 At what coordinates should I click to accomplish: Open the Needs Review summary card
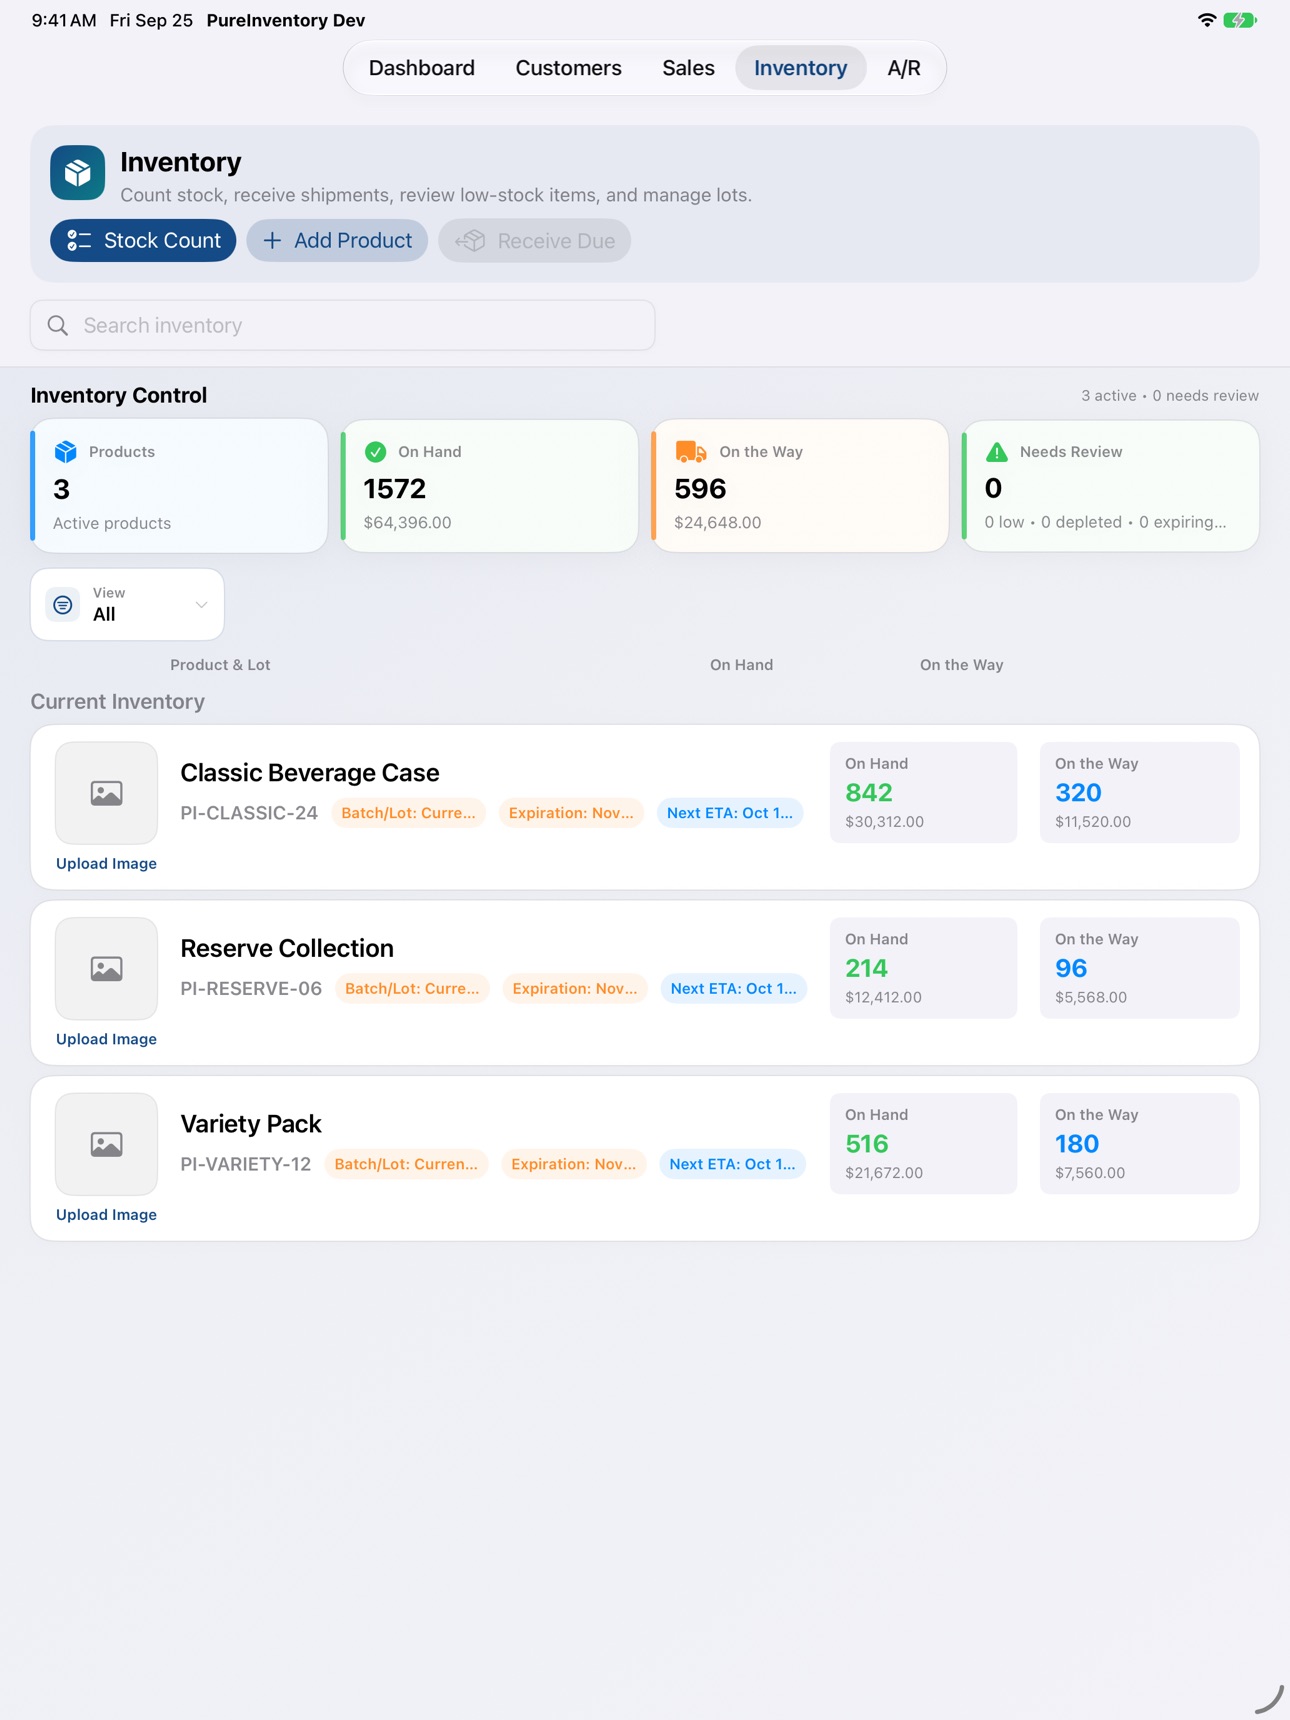click(1111, 486)
